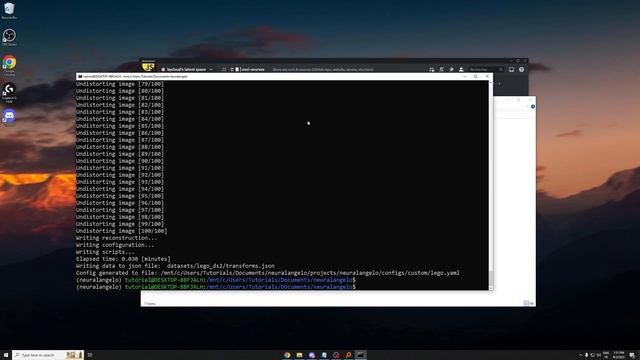Screen dimensions: 640x360
Task: Click 'Writing configuration...' output line
Action: click(115, 245)
